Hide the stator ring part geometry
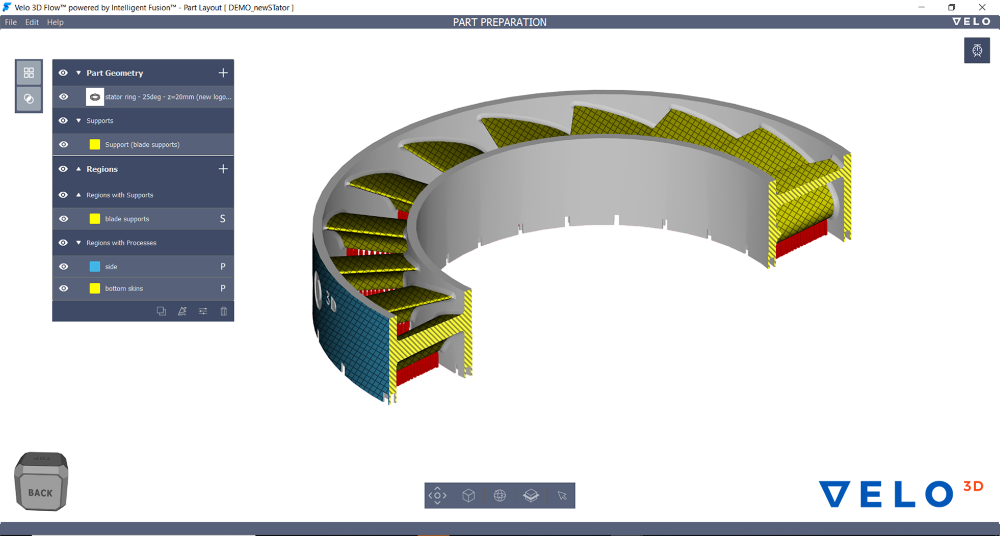1000x536 pixels. click(x=63, y=97)
